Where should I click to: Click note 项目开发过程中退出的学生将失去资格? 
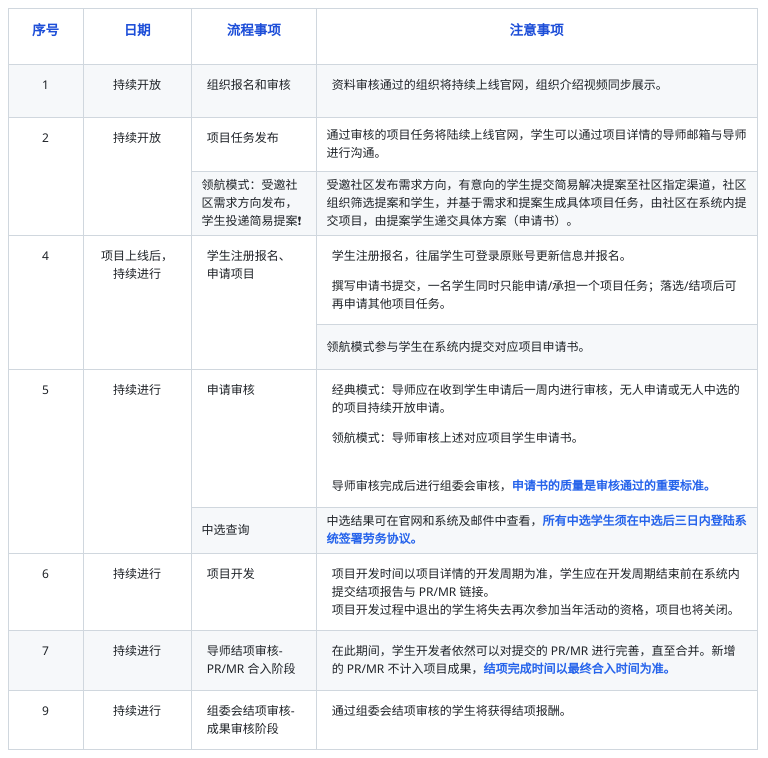(533, 610)
